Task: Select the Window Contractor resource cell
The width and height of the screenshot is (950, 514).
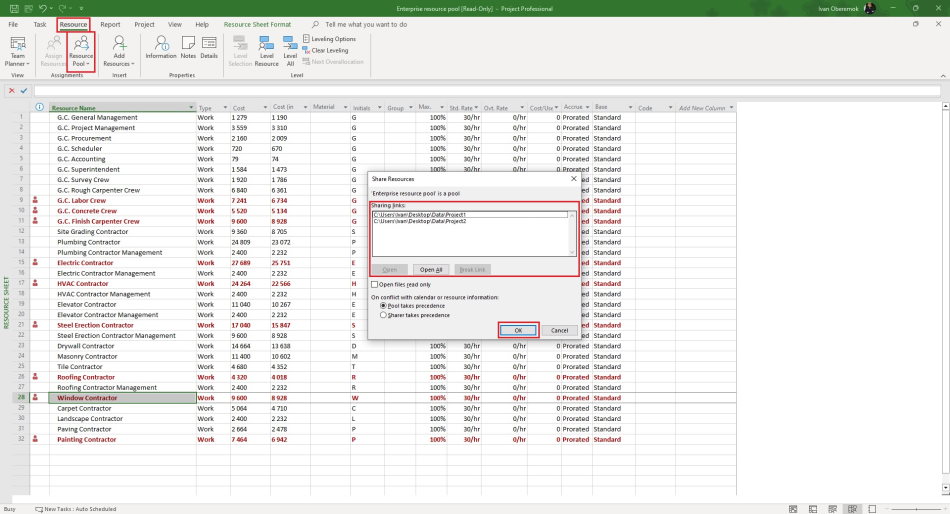Action: [x=122, y=398]
